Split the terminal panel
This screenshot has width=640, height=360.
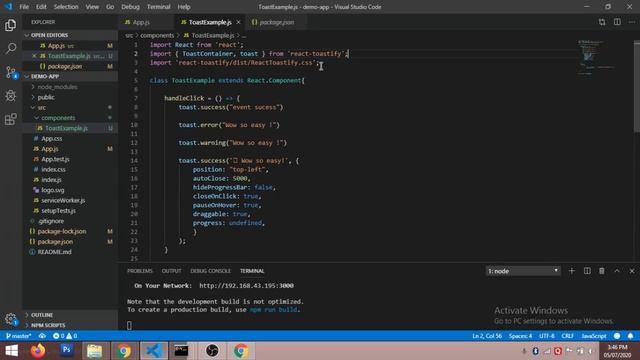click(x=587, y=271)
